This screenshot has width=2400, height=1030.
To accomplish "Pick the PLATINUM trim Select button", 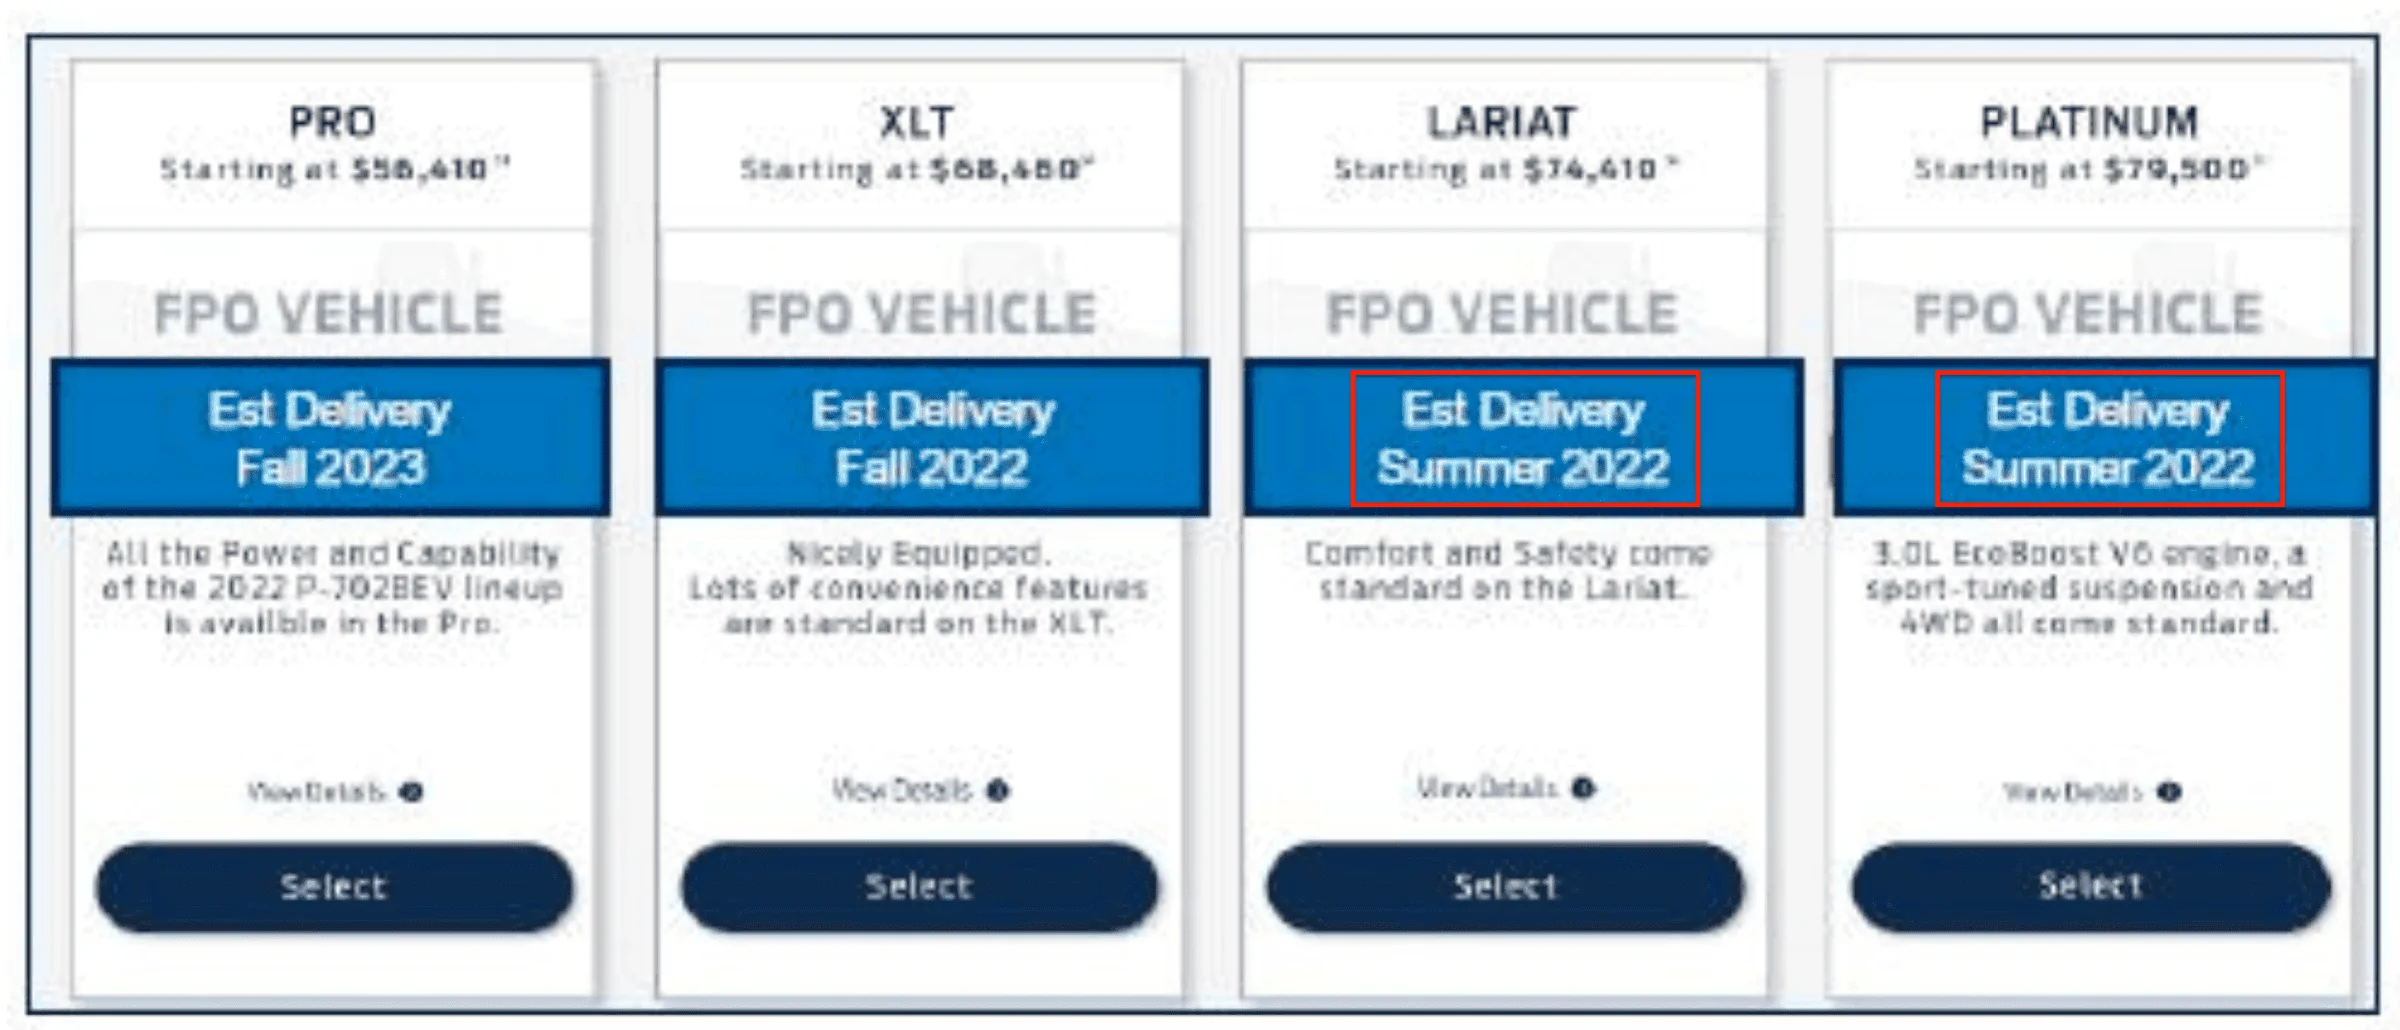I will pyautogui.click(x=2091, y=887).
